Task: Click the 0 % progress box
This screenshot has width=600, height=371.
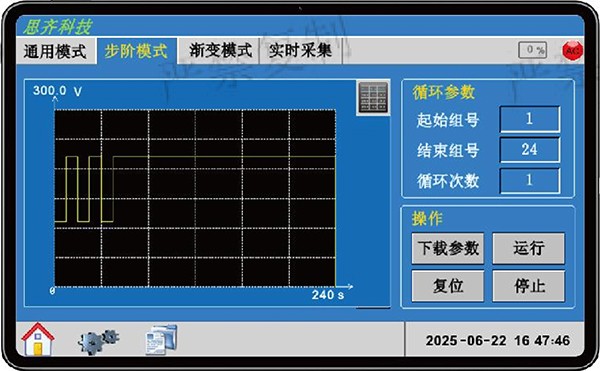Action: coord(533,50)
